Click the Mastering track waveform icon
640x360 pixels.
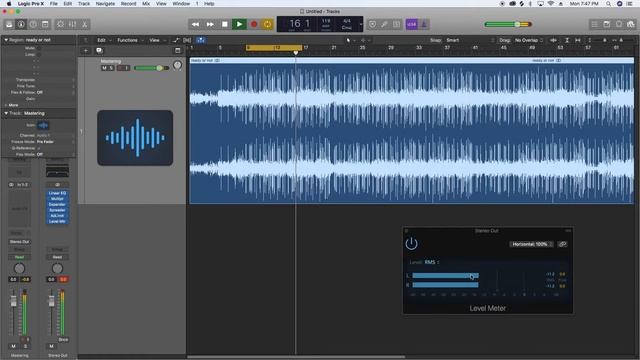click(135, 138)
